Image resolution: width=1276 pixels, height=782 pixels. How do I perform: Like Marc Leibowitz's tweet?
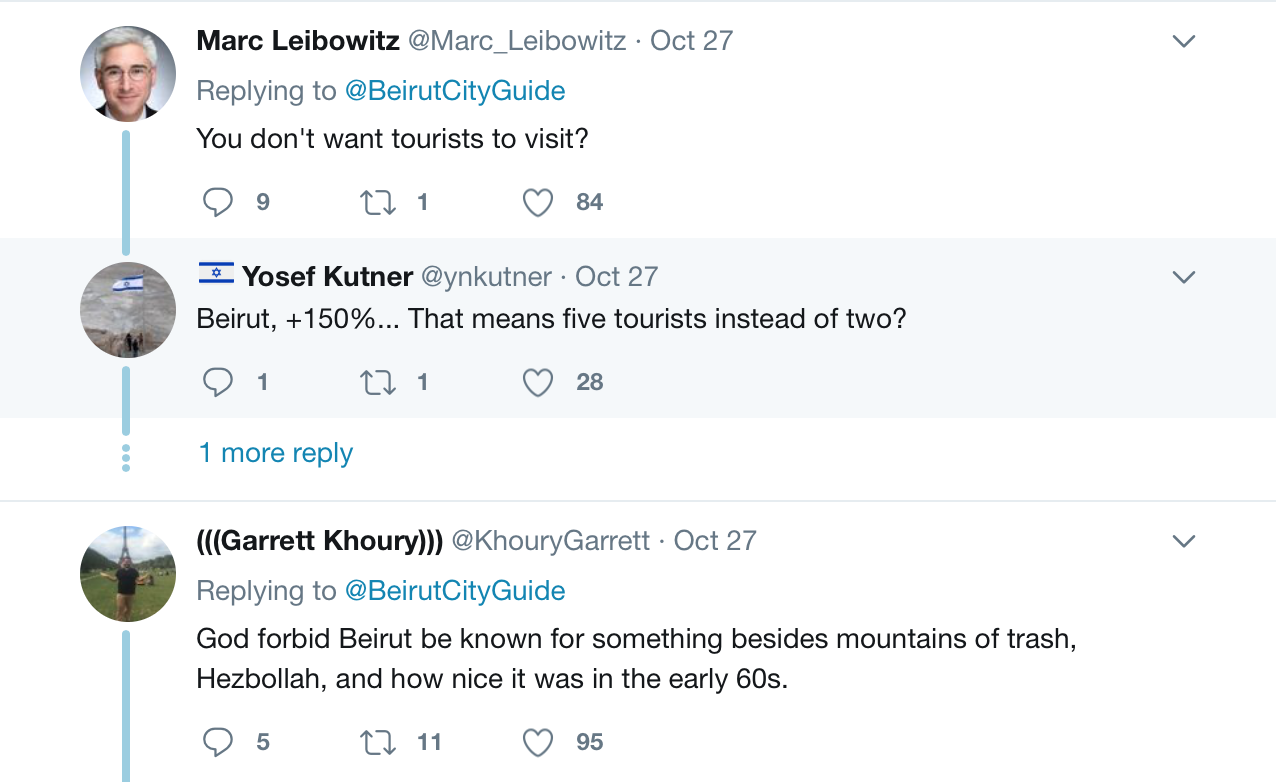click(538, 203)
